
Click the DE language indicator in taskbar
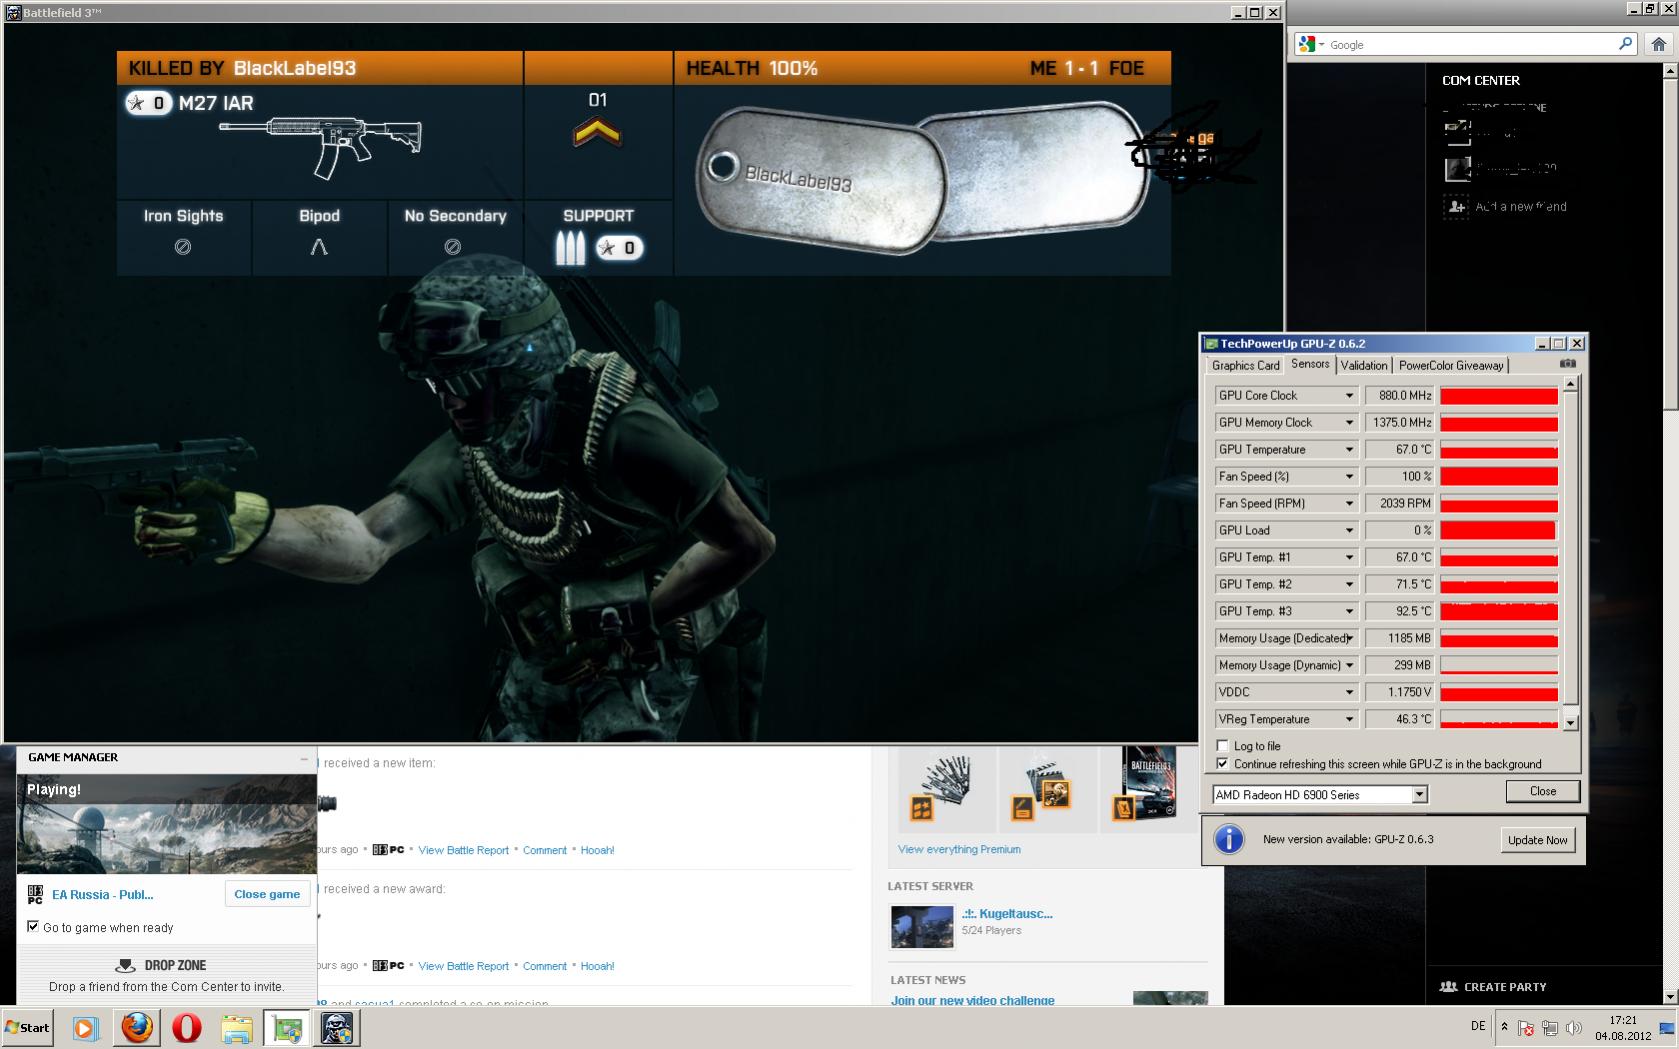click(1478, 1026)
